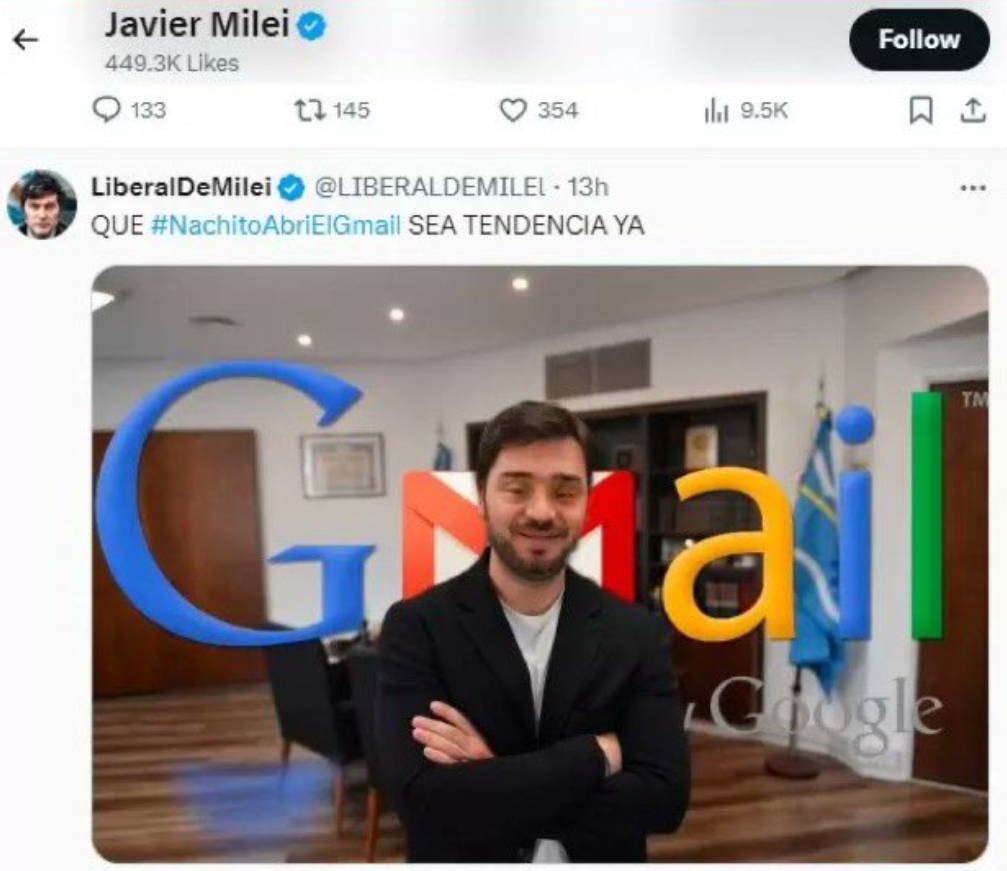The image size is (1007, 871).
Task: Like the post with the heart icon
Action: click(513, 110)
